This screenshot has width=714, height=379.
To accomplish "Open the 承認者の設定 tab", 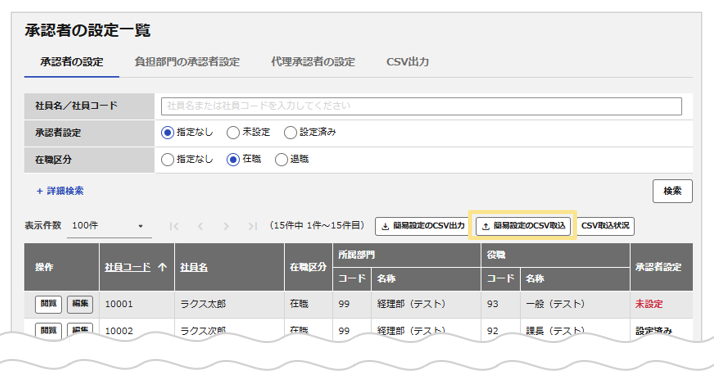I will point(71,62).
